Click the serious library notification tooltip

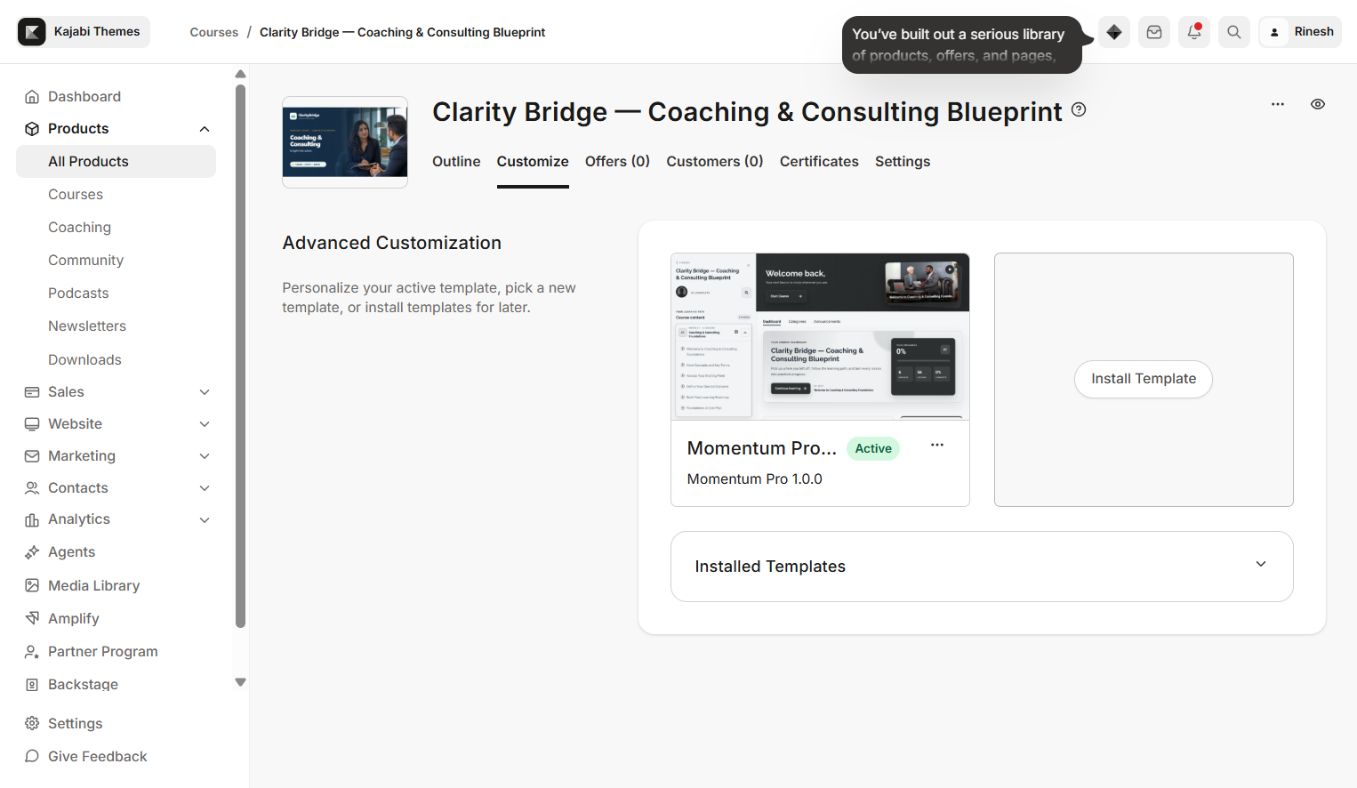tap(962, 45)
